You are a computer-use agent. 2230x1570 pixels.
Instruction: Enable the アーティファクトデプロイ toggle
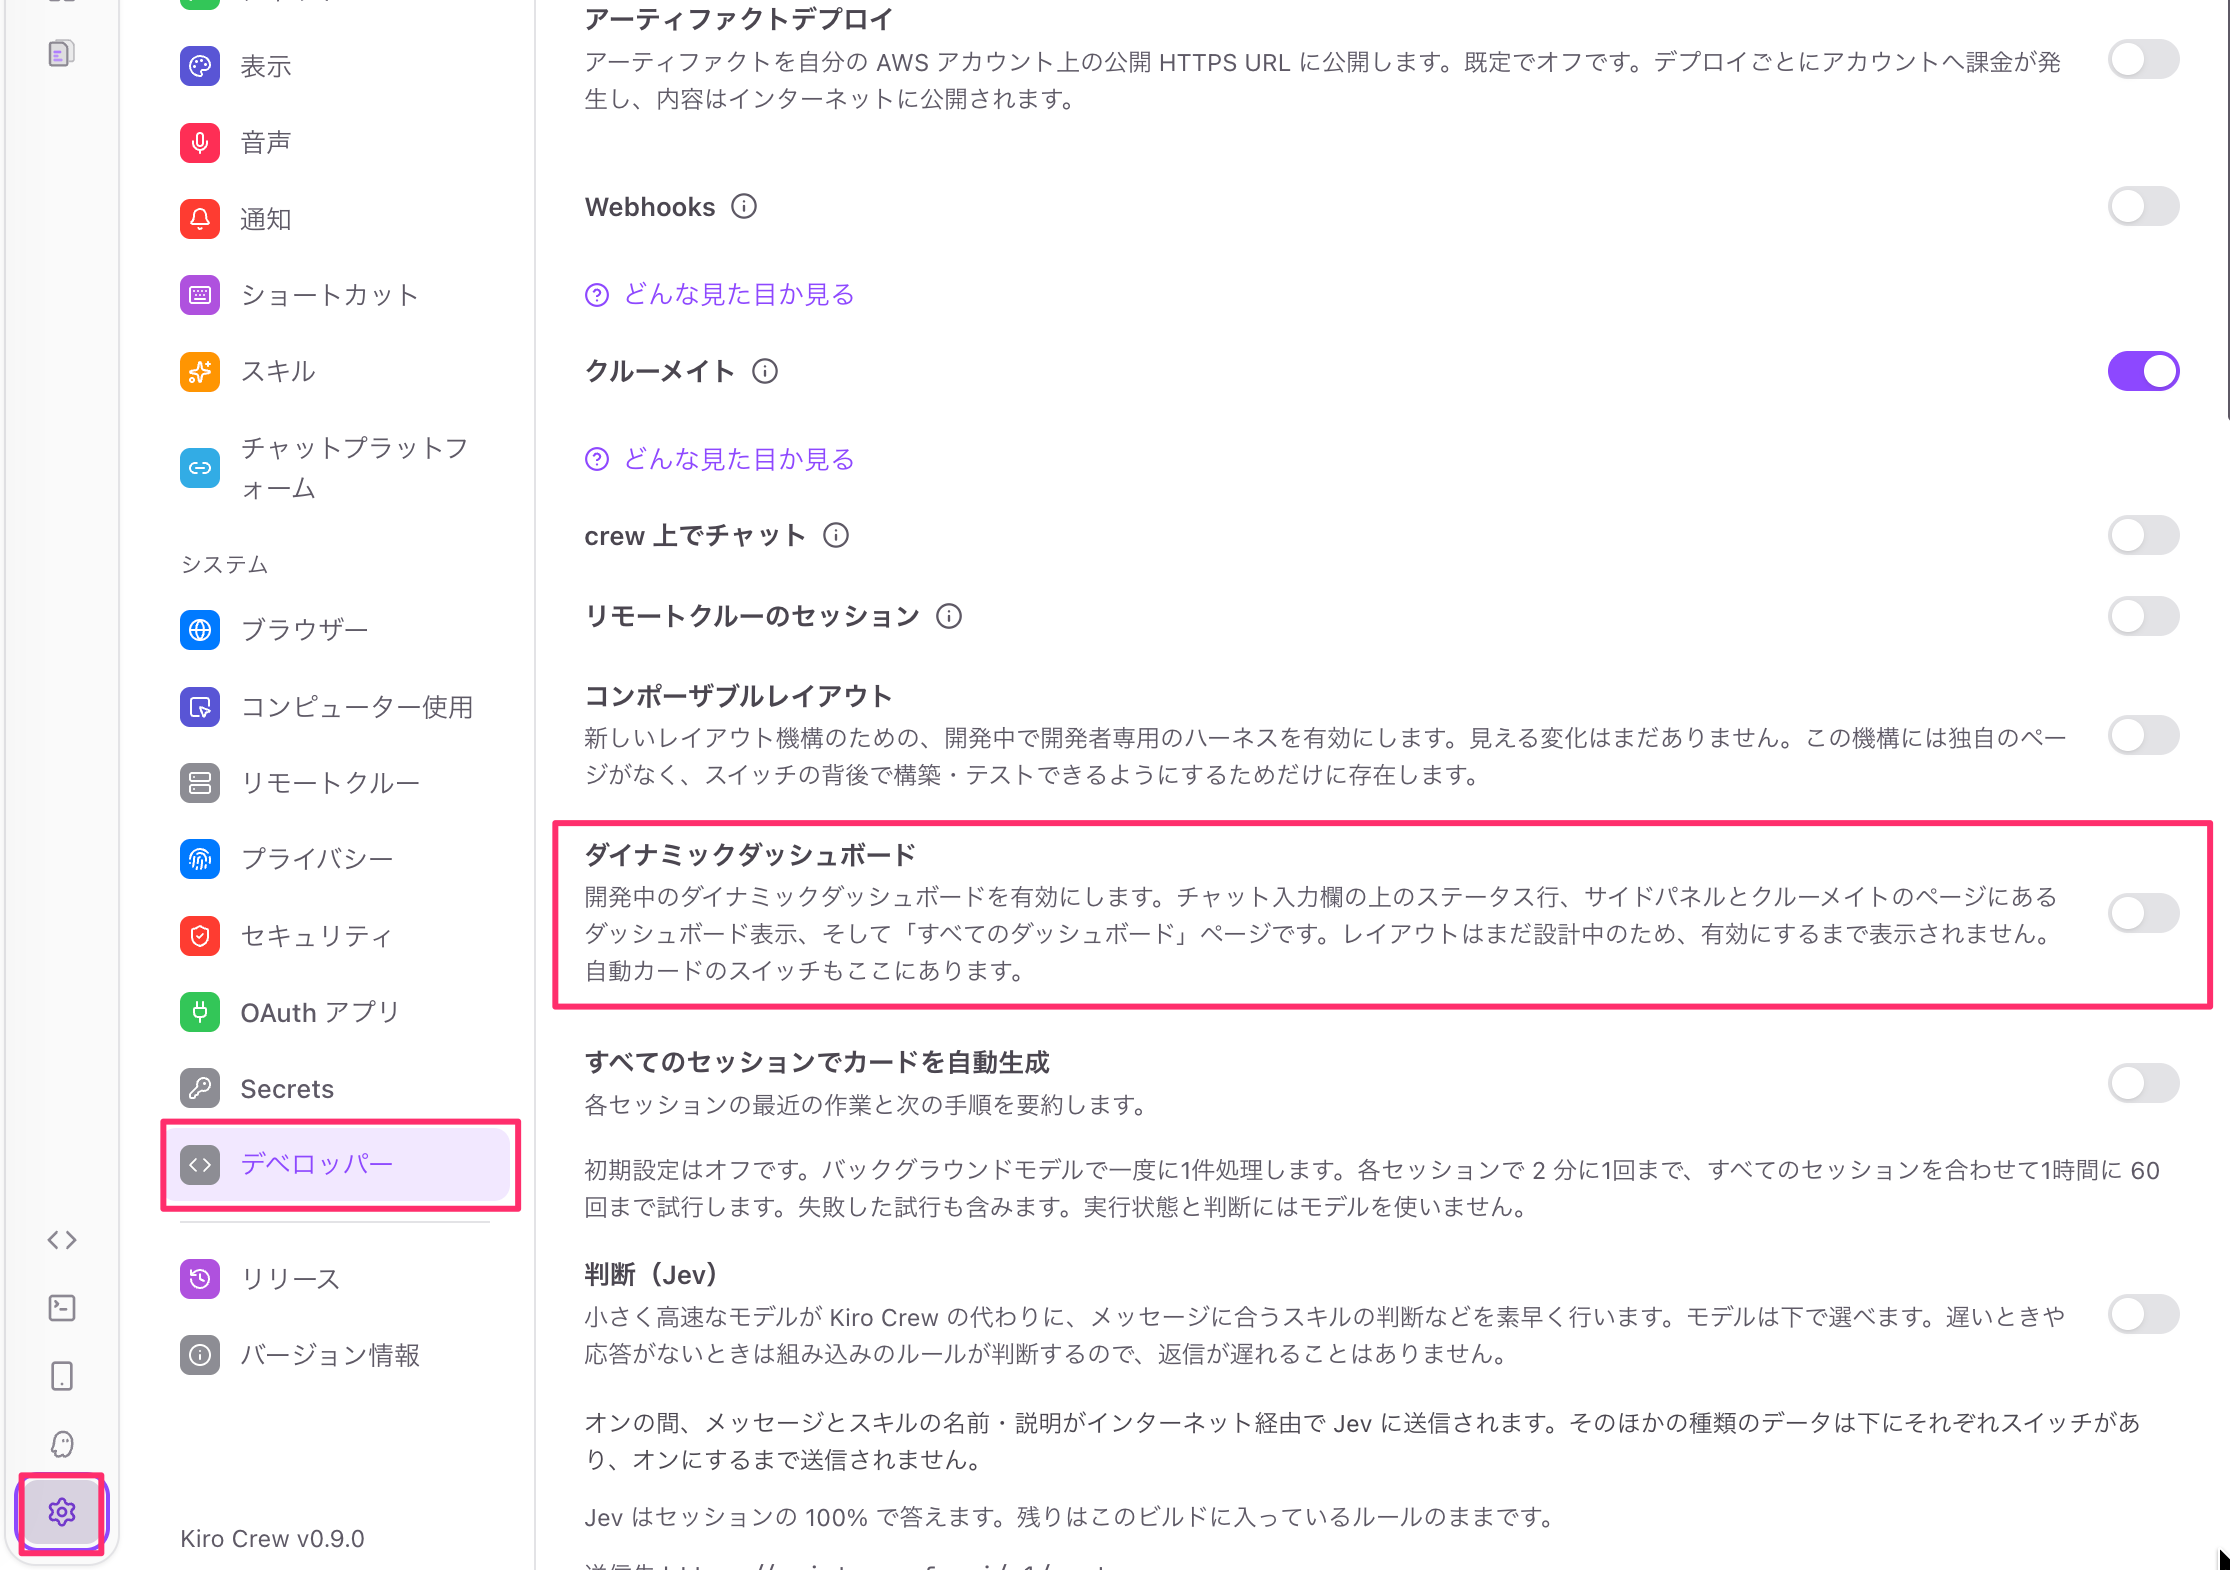(2143, 60)
